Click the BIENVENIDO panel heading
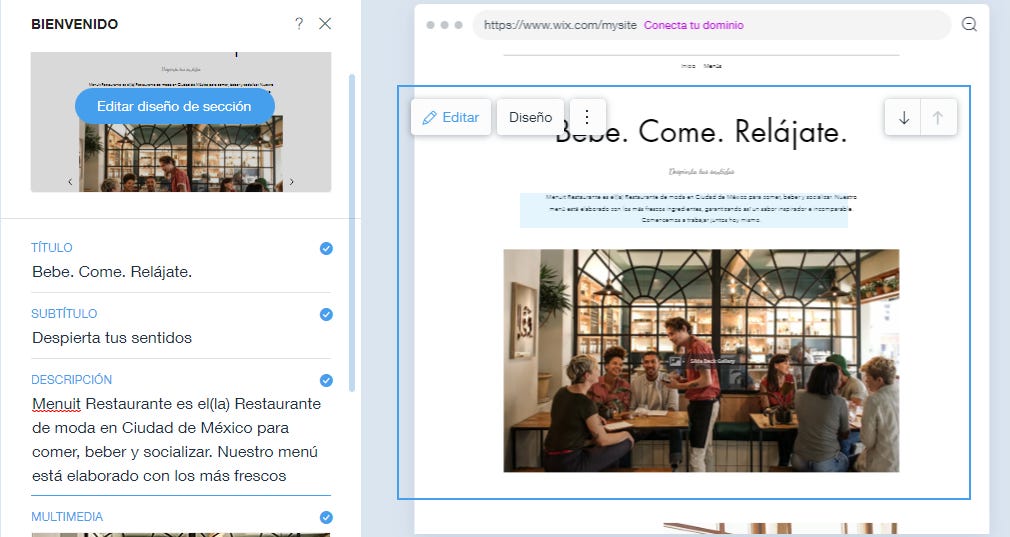Viewport: 1010px width, 537px height. tap(75, 24)
